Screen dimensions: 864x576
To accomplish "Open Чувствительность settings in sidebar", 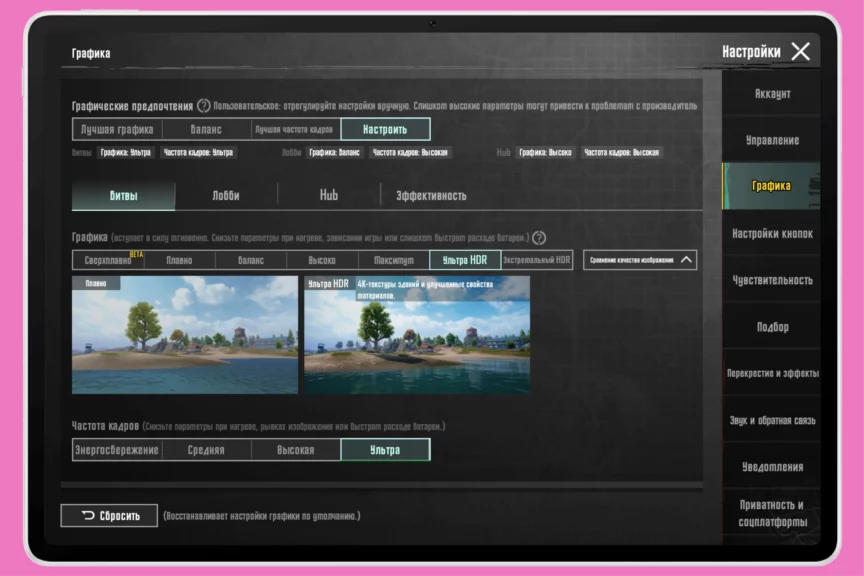I will 771,280.
